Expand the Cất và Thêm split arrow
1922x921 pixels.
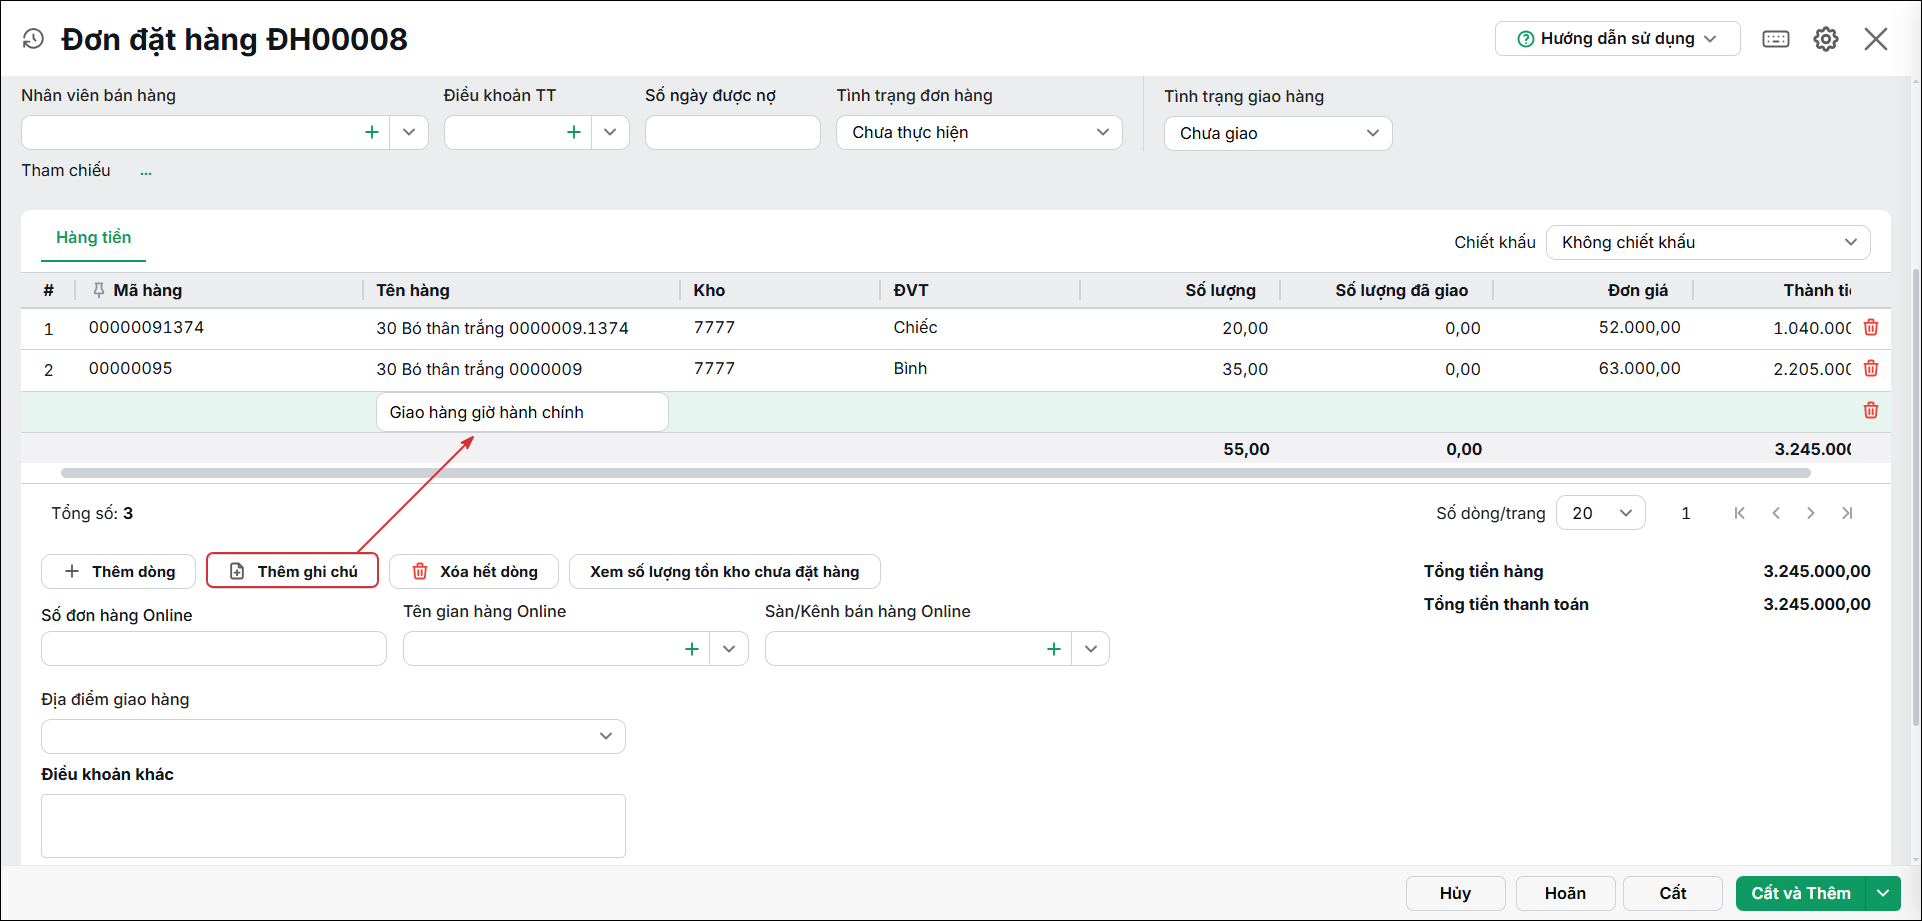[1883, 893]
